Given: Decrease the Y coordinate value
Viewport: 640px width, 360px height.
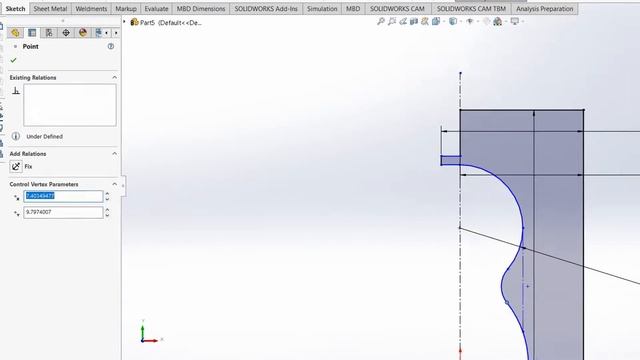Looking at the screenshot, I should coord(107,215).
